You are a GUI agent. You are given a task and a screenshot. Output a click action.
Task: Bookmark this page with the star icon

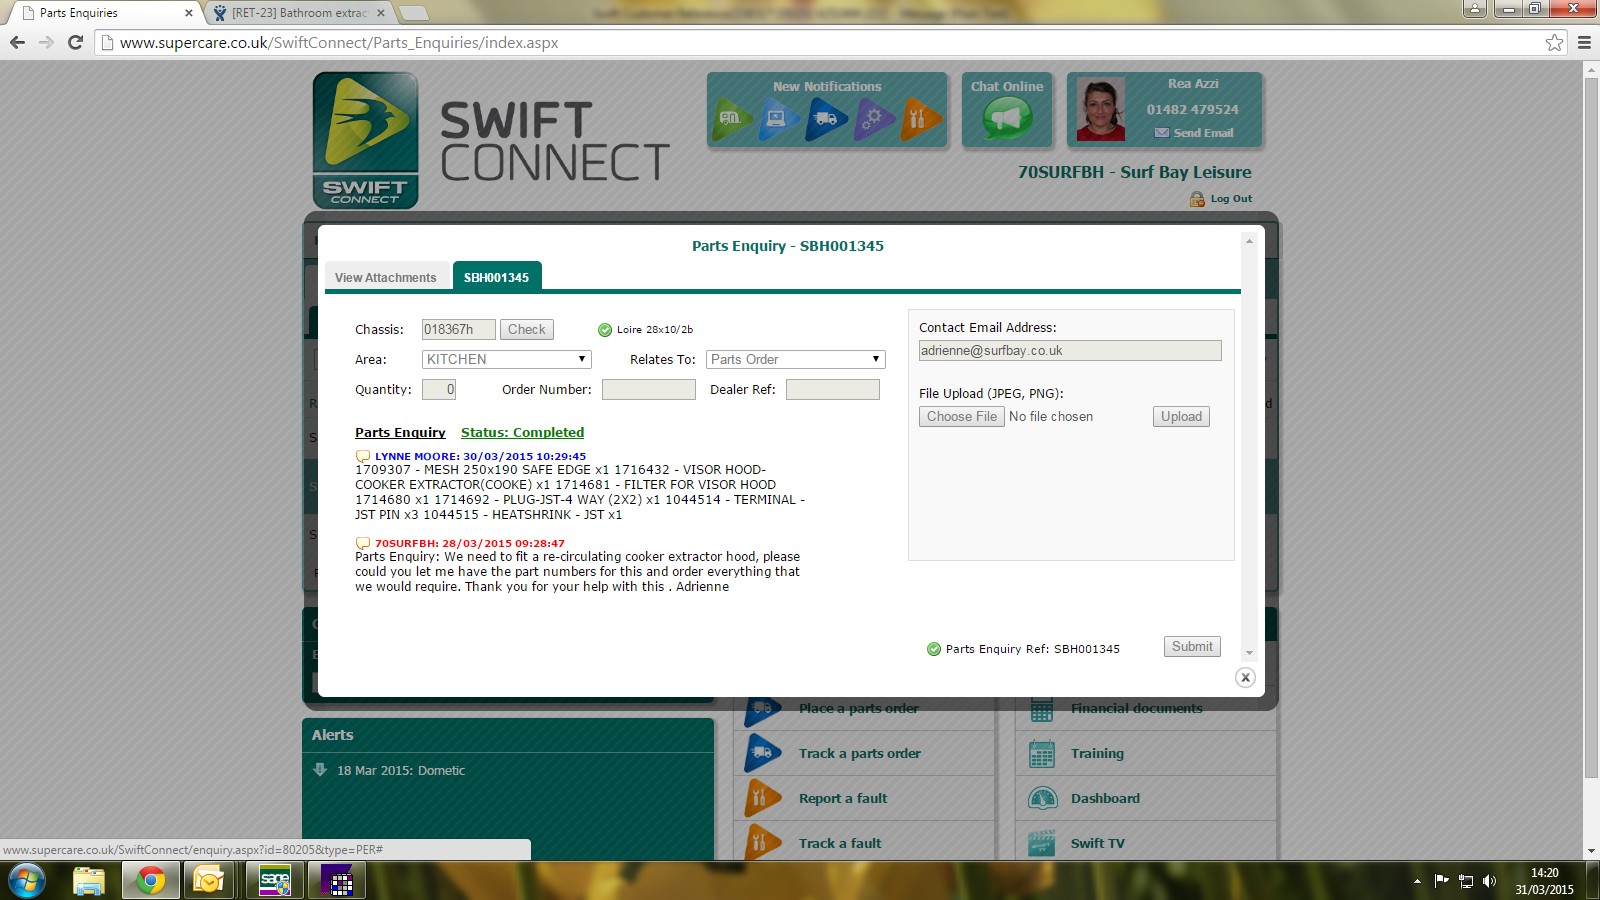coord(1554,43)
